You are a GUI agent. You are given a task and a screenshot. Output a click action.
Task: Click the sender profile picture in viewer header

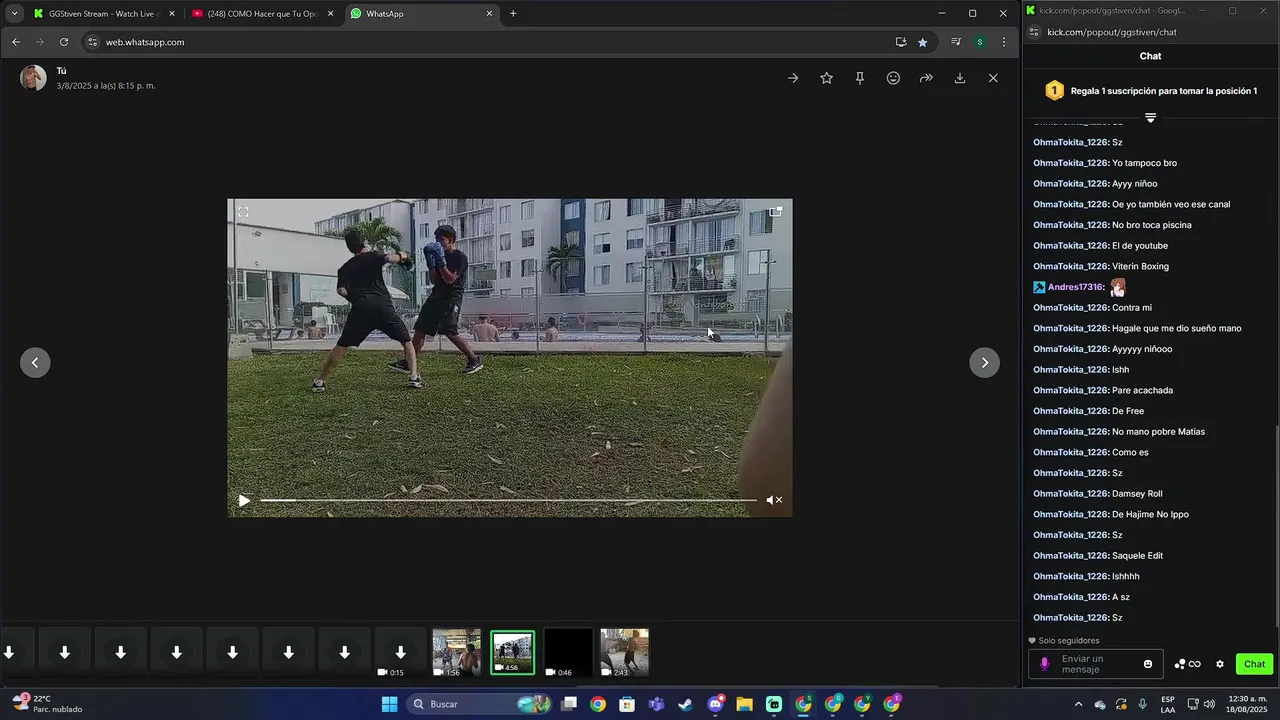click(x=33, y=78)
